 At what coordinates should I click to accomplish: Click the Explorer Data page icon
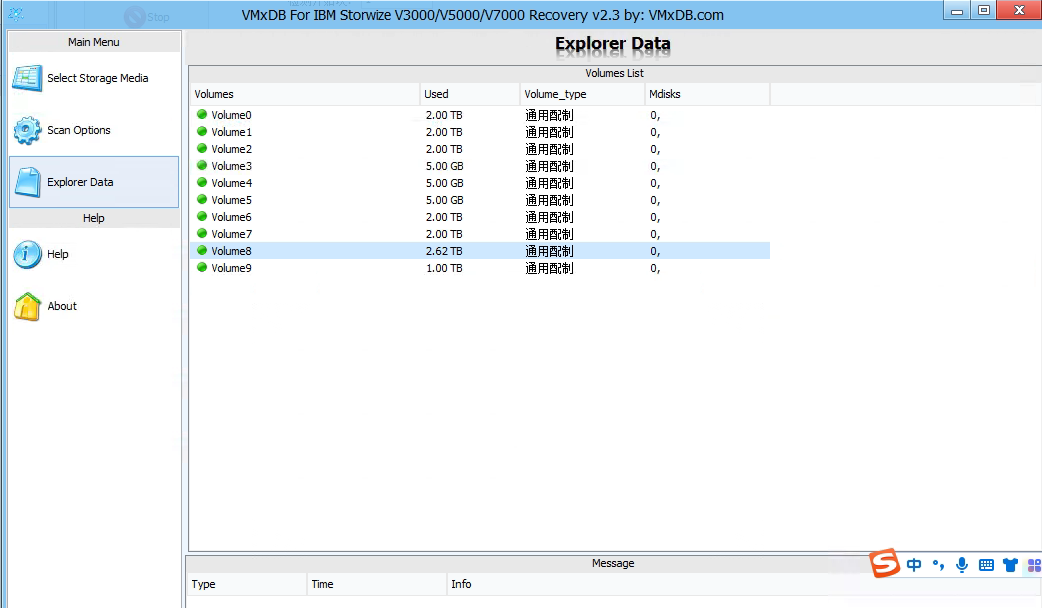click(x=28, y=182)
